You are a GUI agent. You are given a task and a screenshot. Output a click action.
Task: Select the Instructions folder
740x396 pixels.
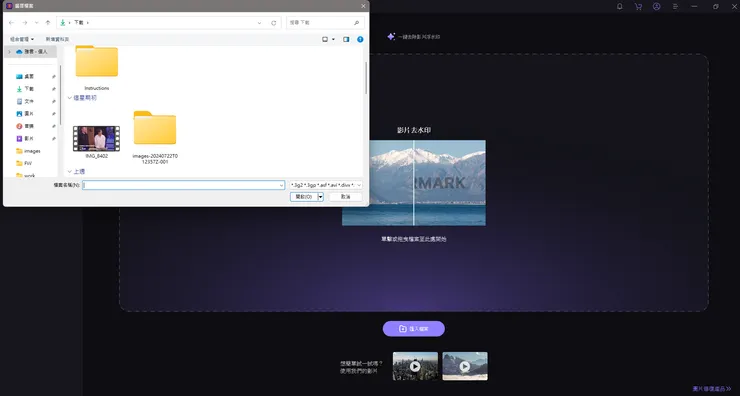click(x=97, y=67)
